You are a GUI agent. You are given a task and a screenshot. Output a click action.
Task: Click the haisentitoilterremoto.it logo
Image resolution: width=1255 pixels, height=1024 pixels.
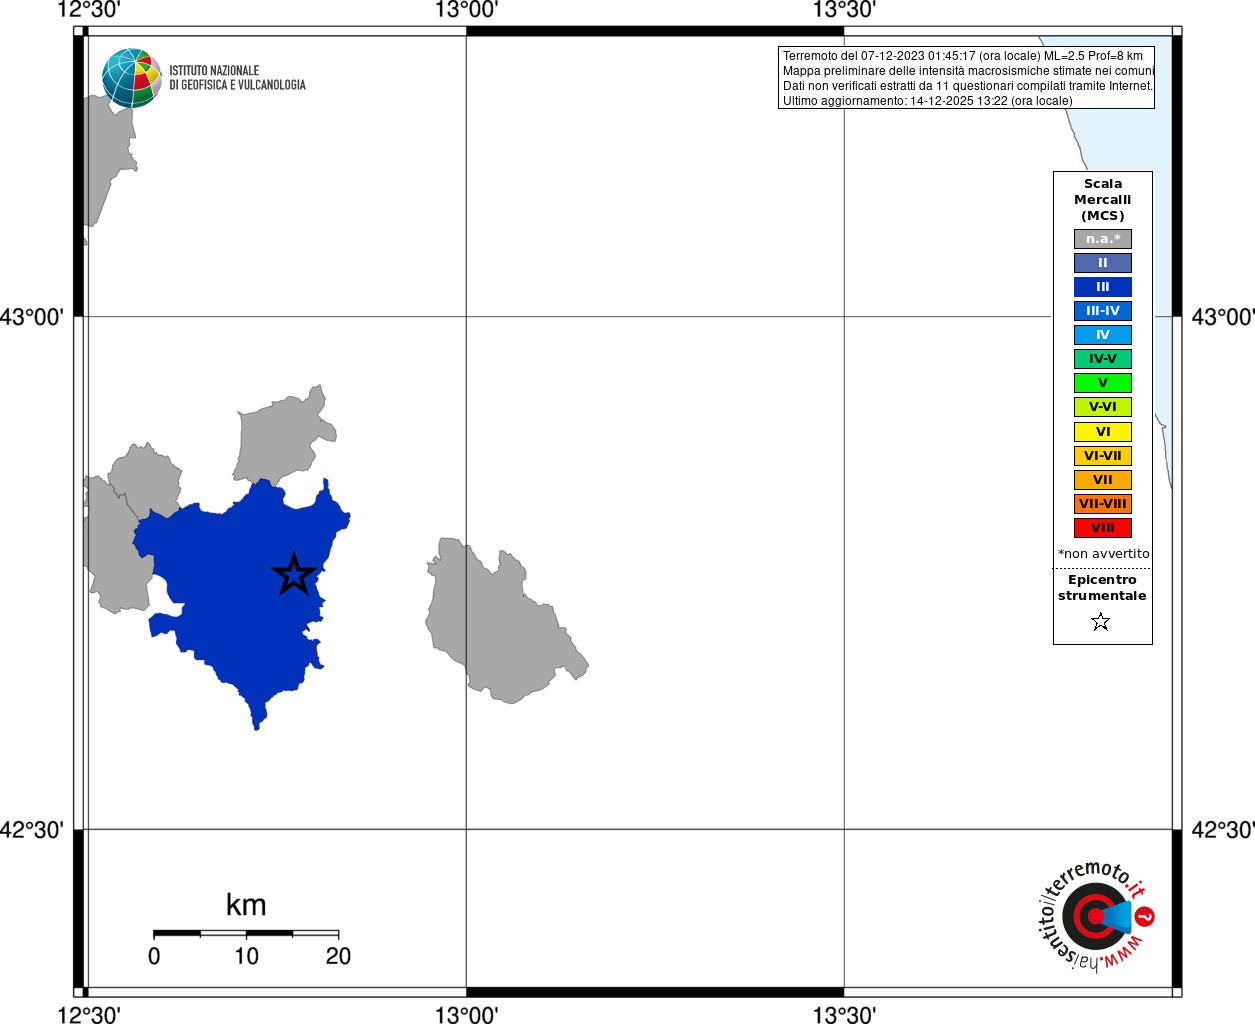pyautogui.click(x=1095, y=916)
